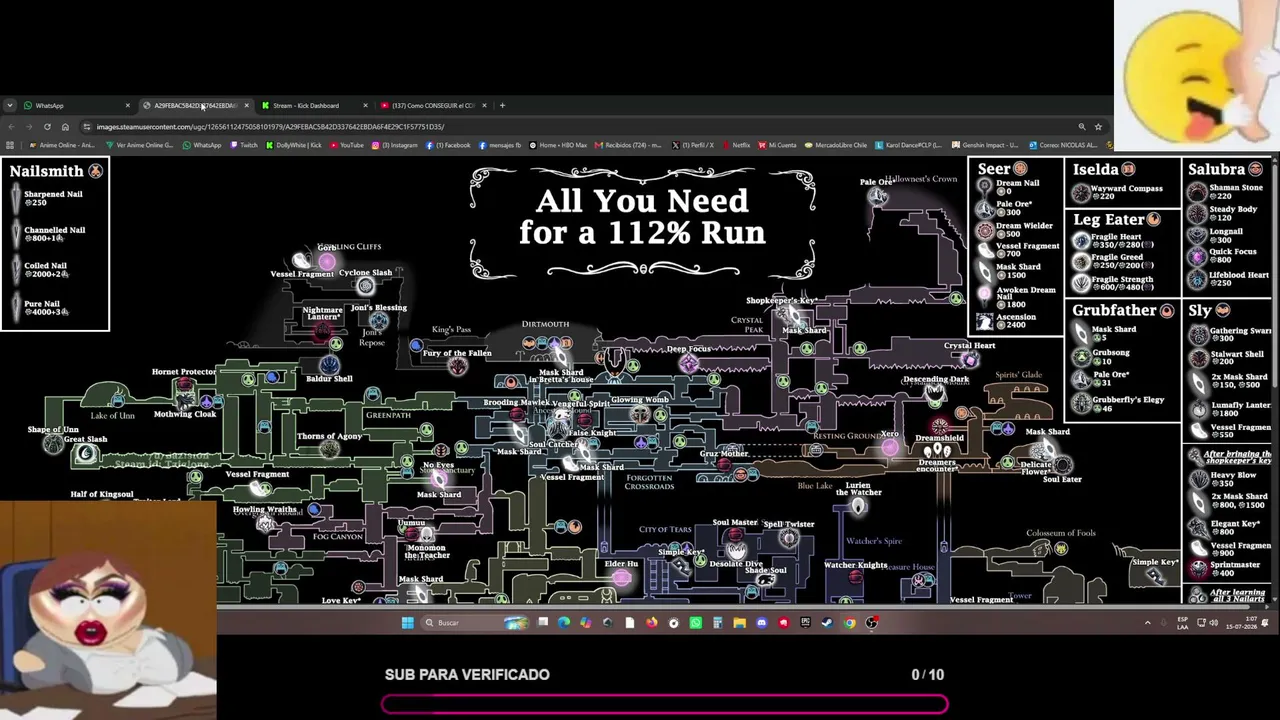The width and height of the screenshot is (1280, 720).
Task: Open the Facebook bookmark
Action: [x=448, y=145]
